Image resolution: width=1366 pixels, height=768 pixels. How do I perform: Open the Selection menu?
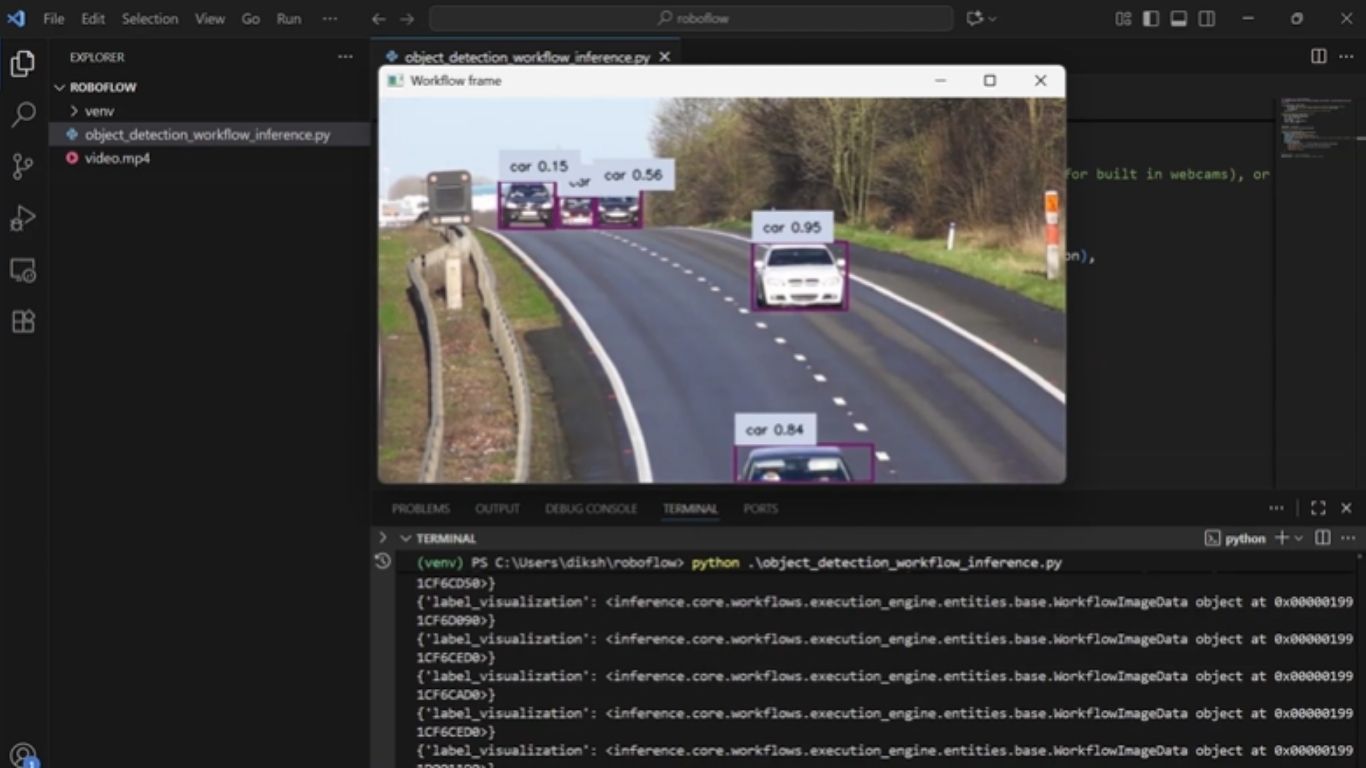pyautogui.click(x=150, y=19)
